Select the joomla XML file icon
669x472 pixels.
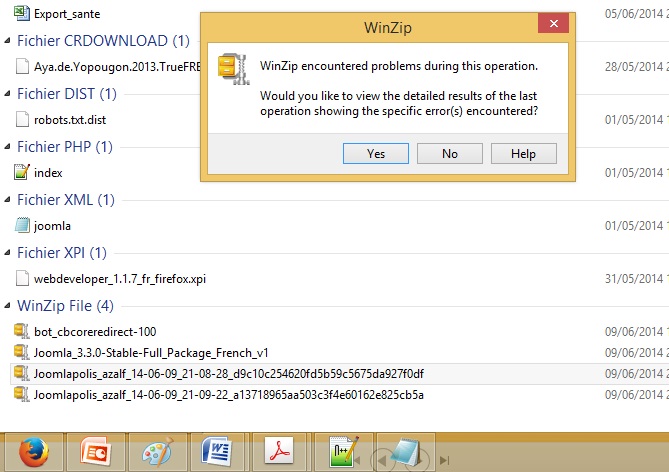click(x=22, y=225)
